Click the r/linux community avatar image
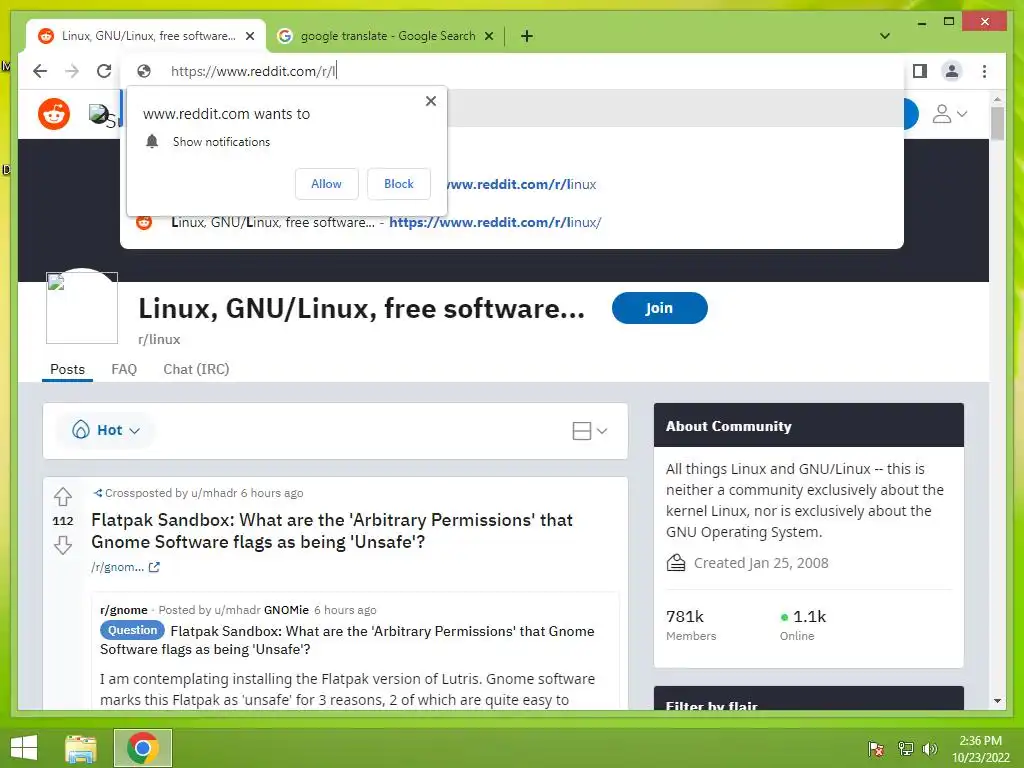Viewport: 1024px width, 768px height. click(x=82, y=308)
